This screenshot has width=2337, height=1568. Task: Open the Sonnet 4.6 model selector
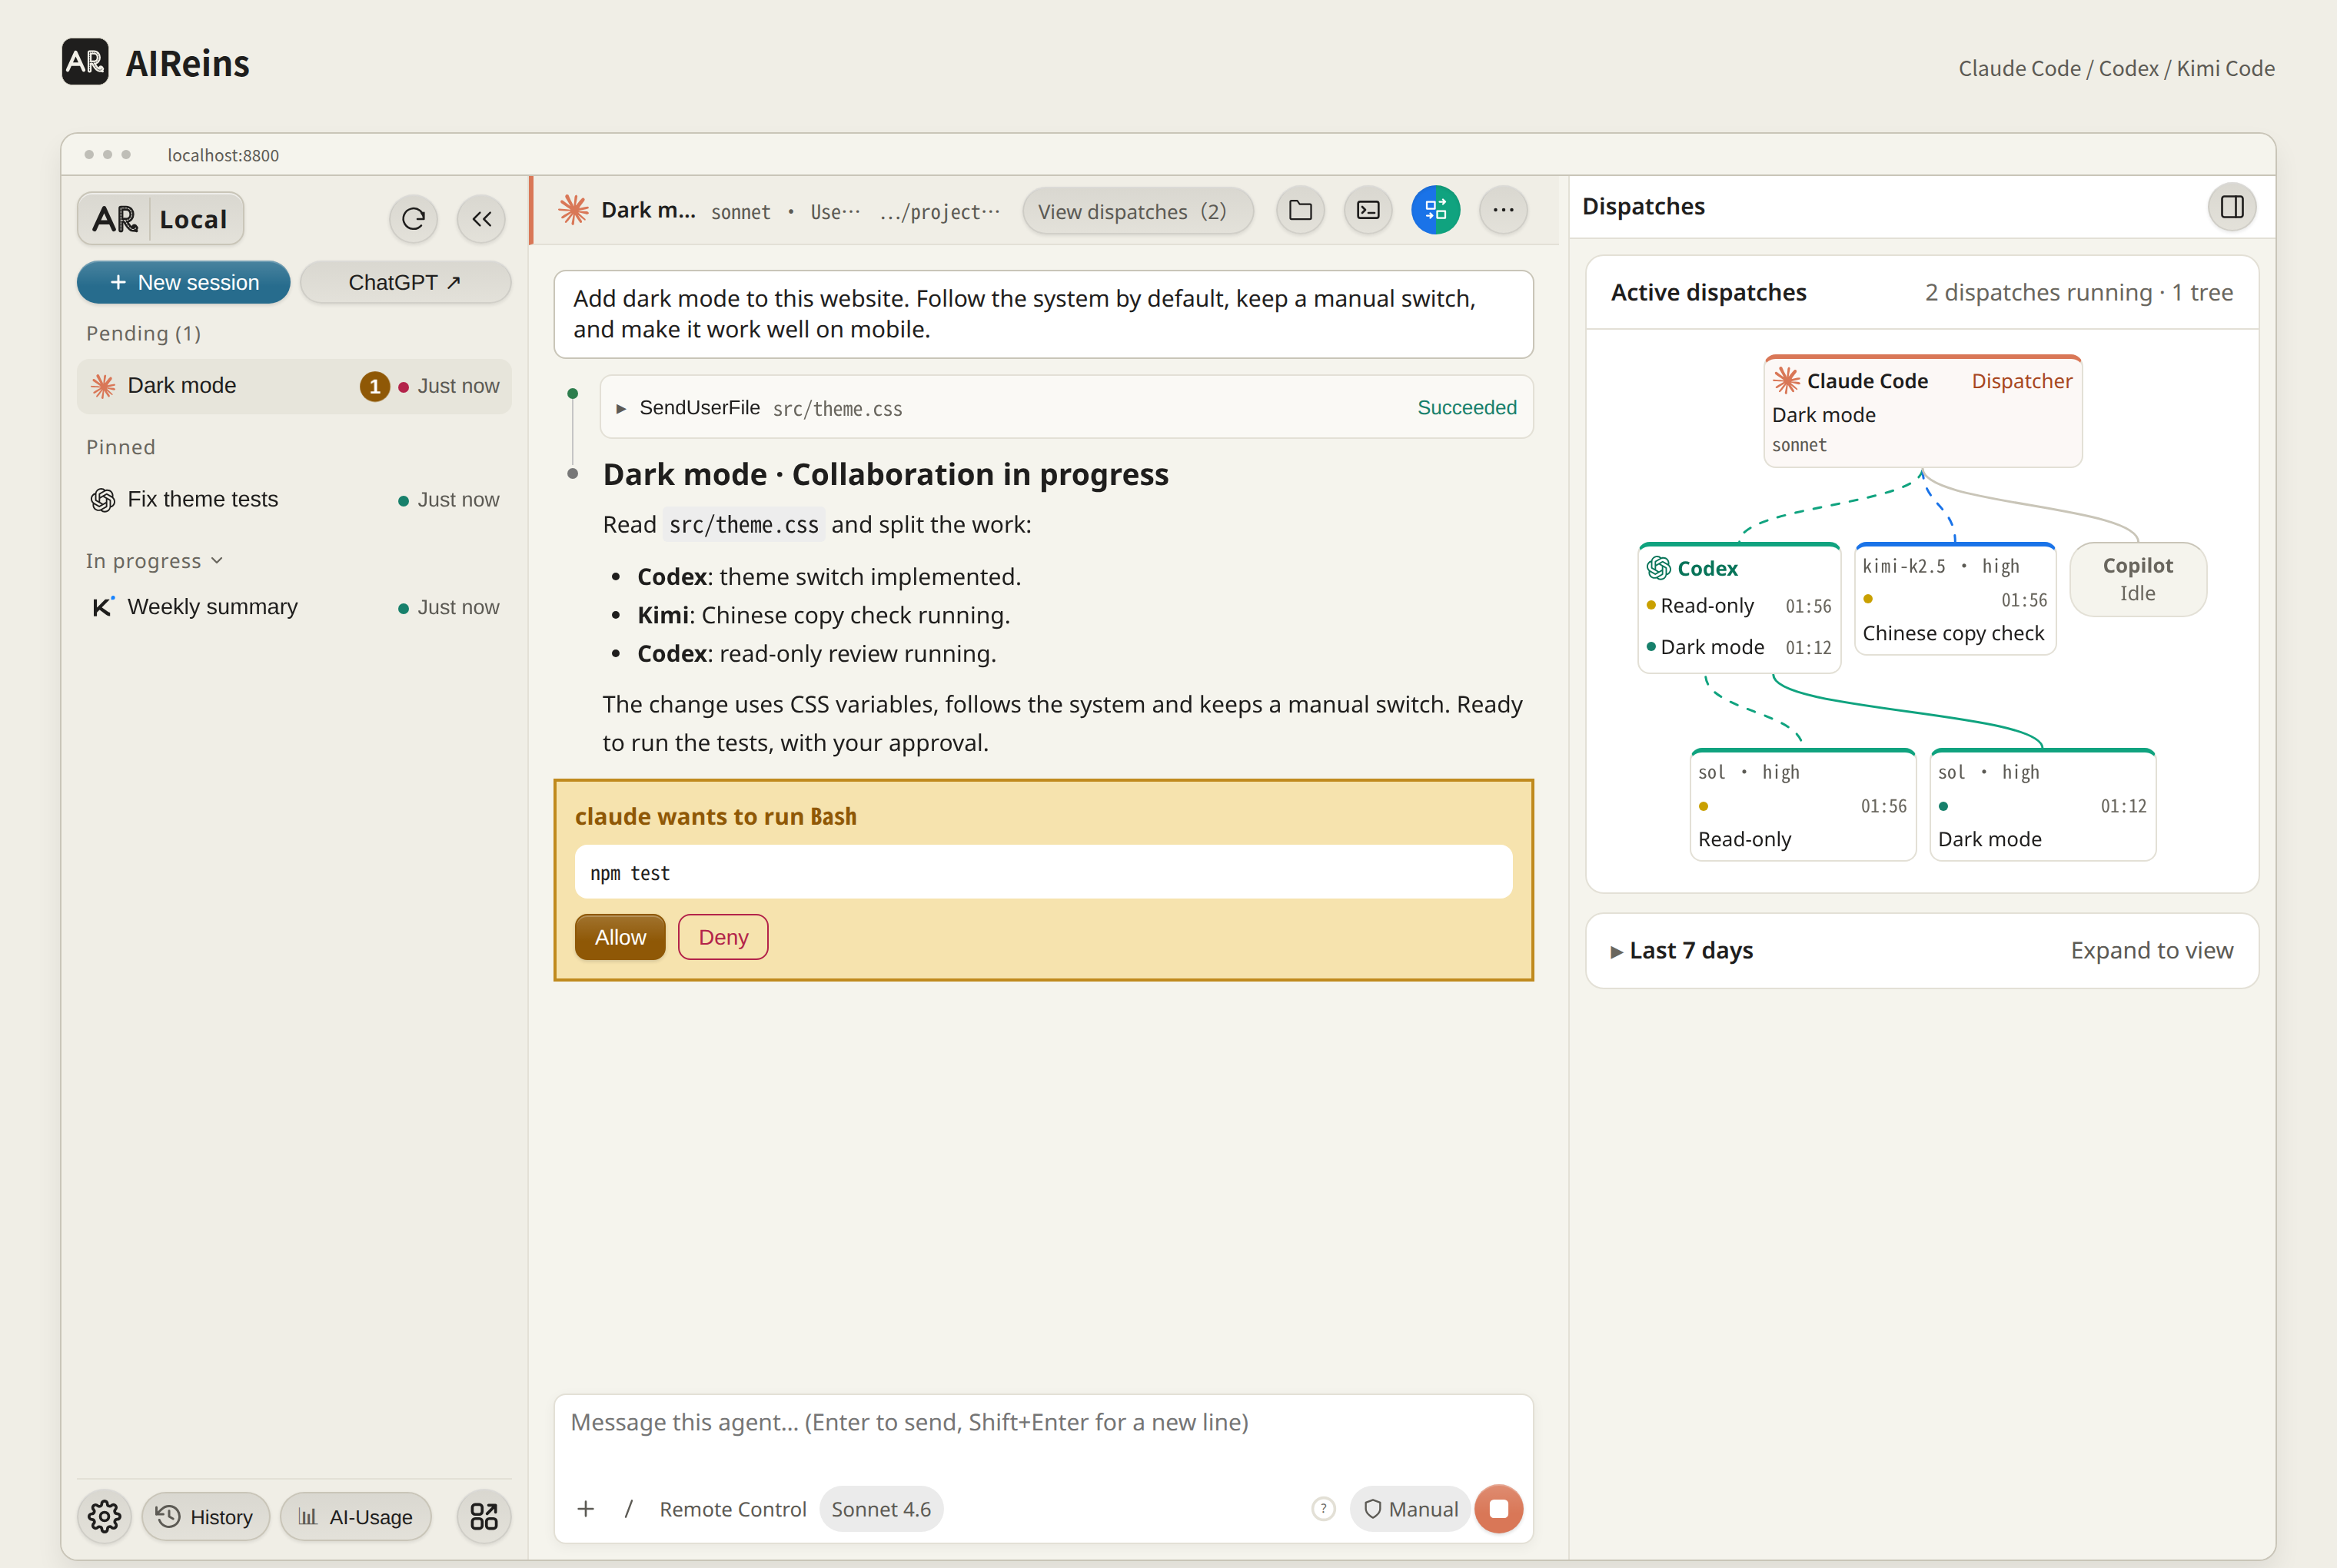(881, 1508)
